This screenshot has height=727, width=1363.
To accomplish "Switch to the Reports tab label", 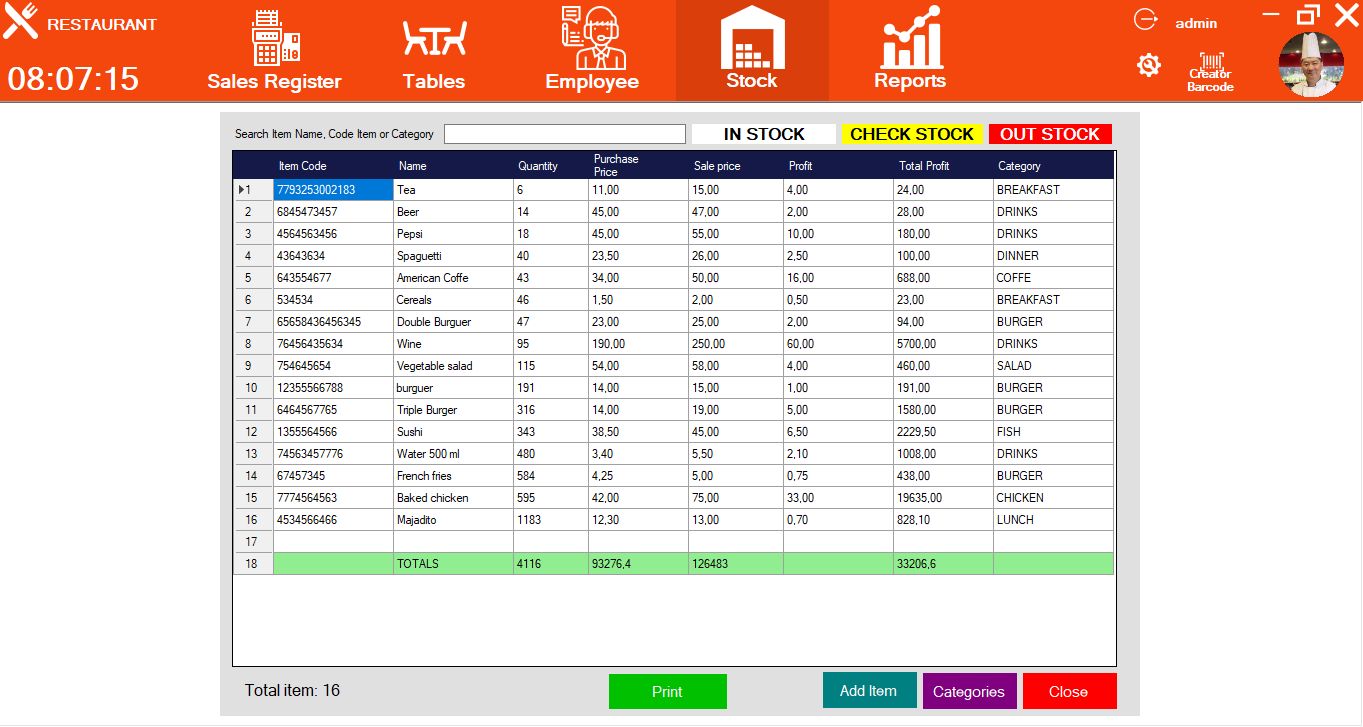I will [910, 81].
